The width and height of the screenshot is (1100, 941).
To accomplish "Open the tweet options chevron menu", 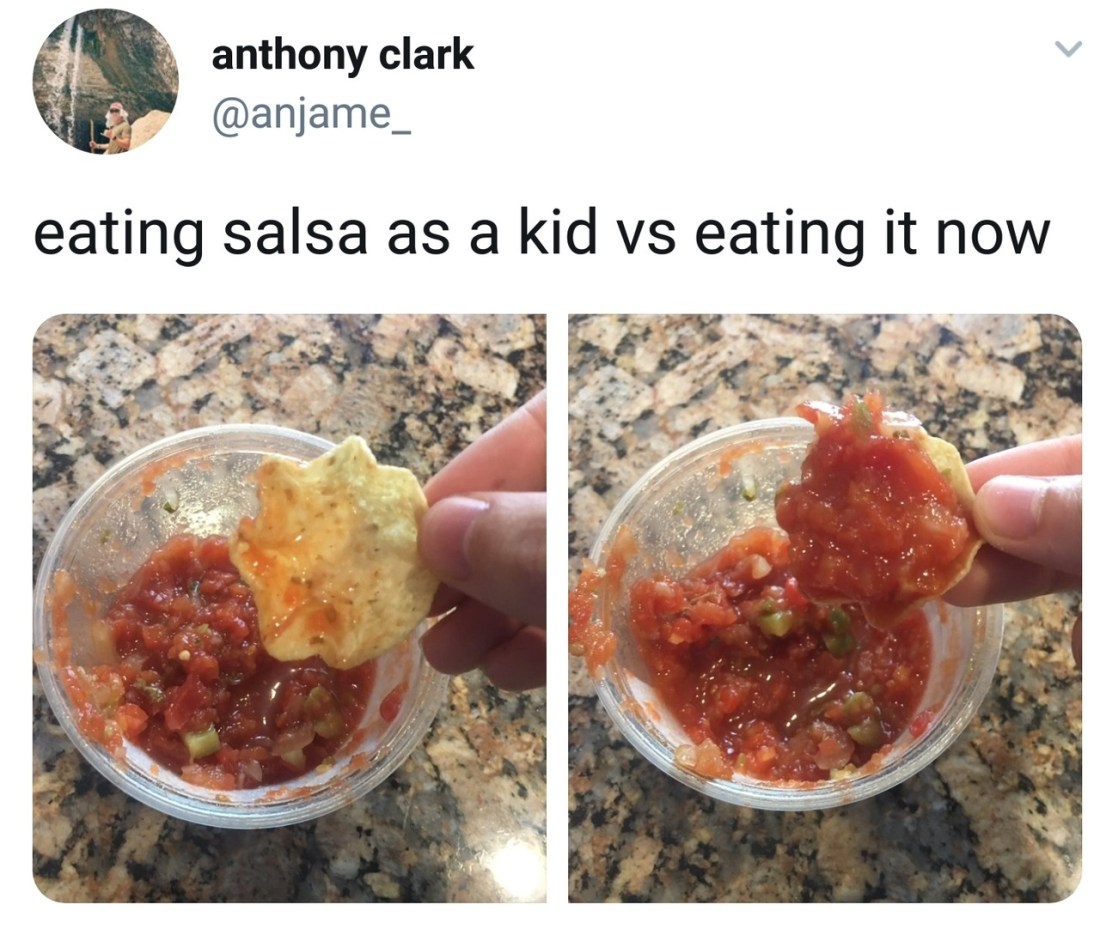I will (1068, 49).
